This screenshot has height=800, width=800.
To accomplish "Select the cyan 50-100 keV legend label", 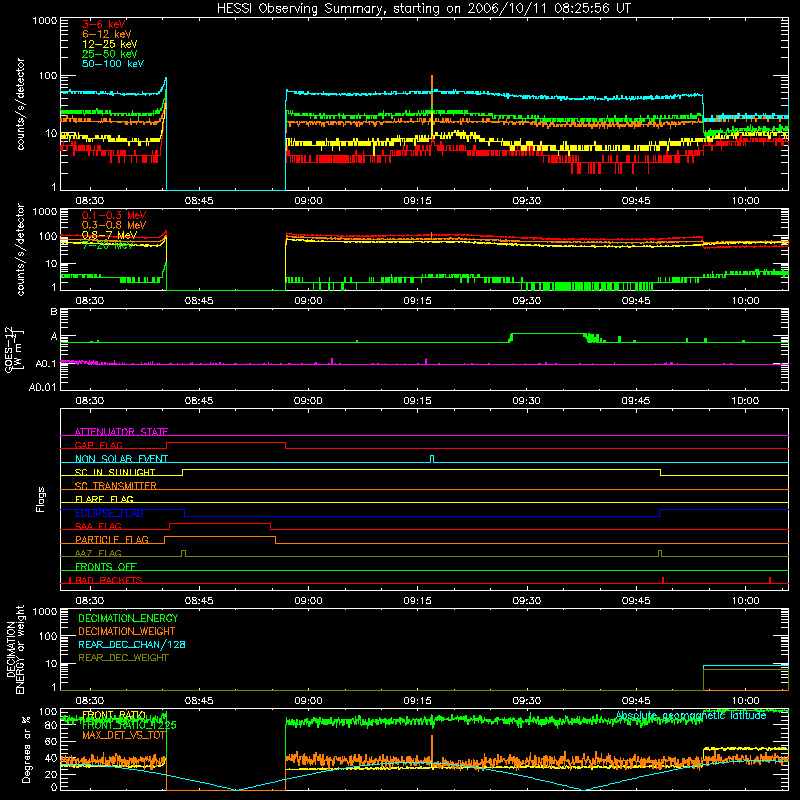I will 112,64.
